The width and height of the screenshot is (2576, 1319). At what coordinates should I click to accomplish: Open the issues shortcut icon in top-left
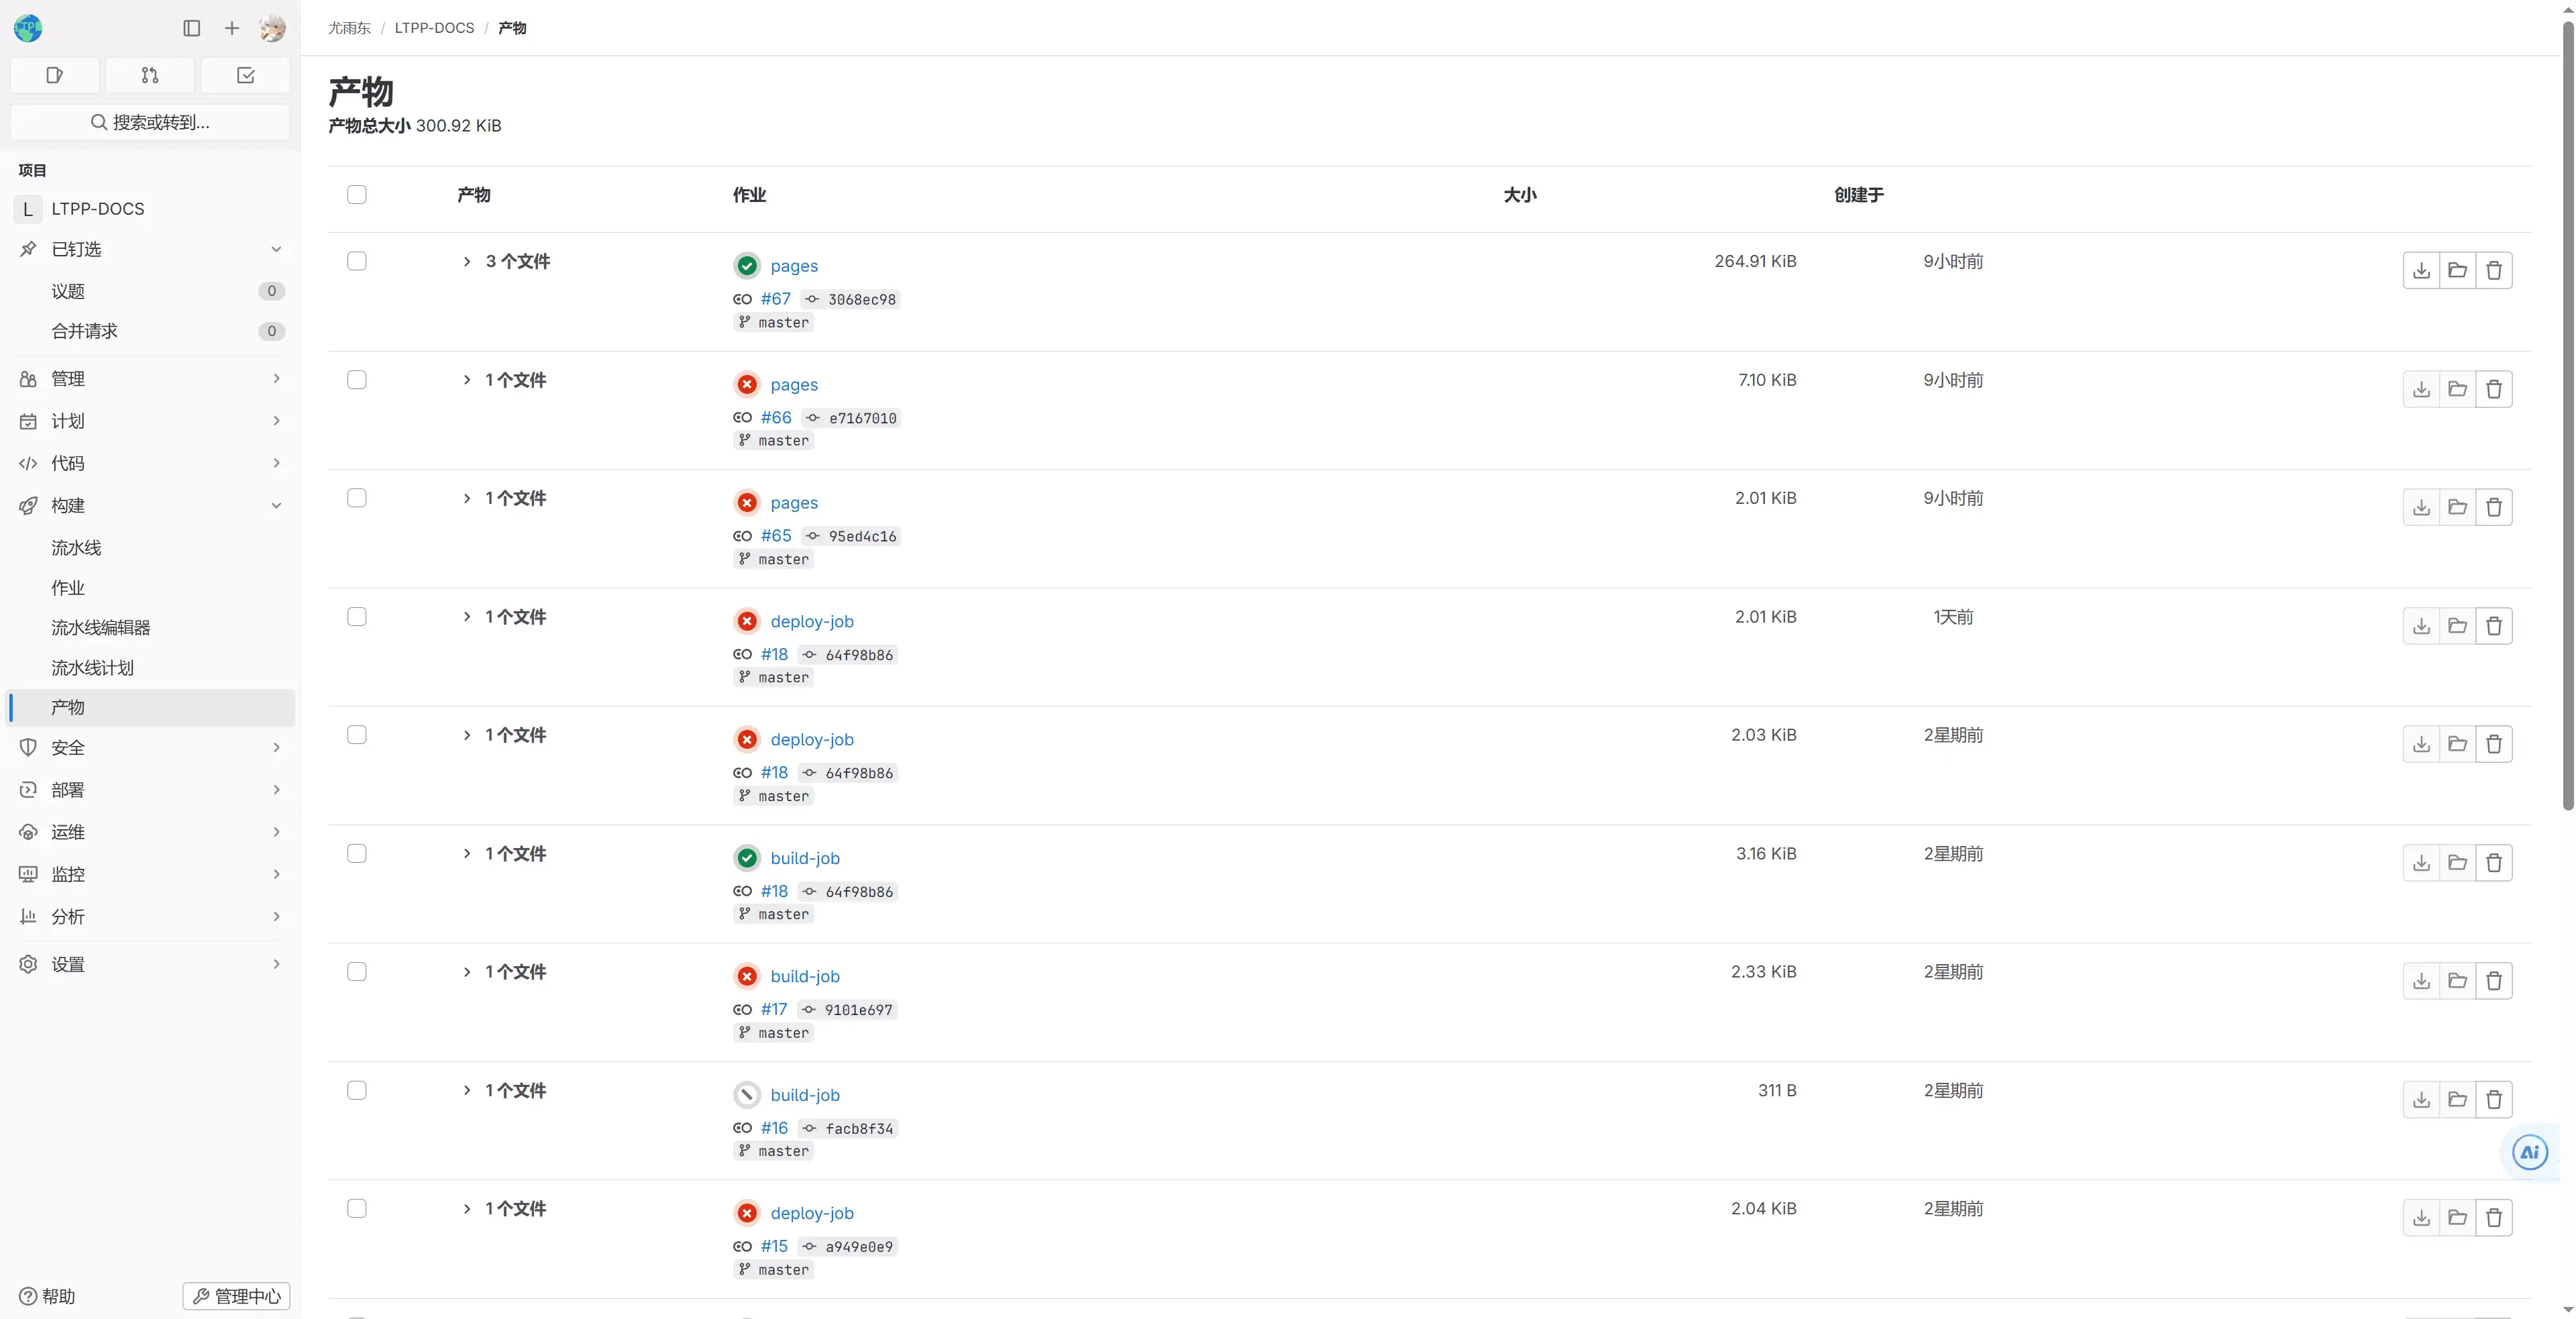(x=55, y=75)
